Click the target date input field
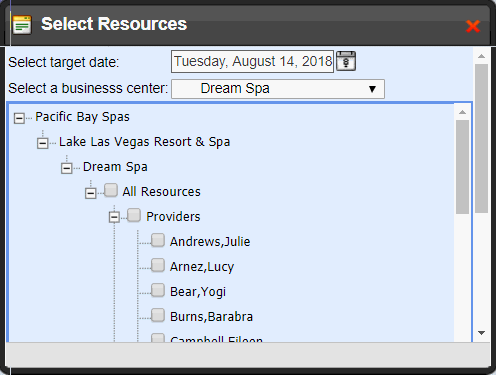The image size is (496, 375). tap(252, 61)
